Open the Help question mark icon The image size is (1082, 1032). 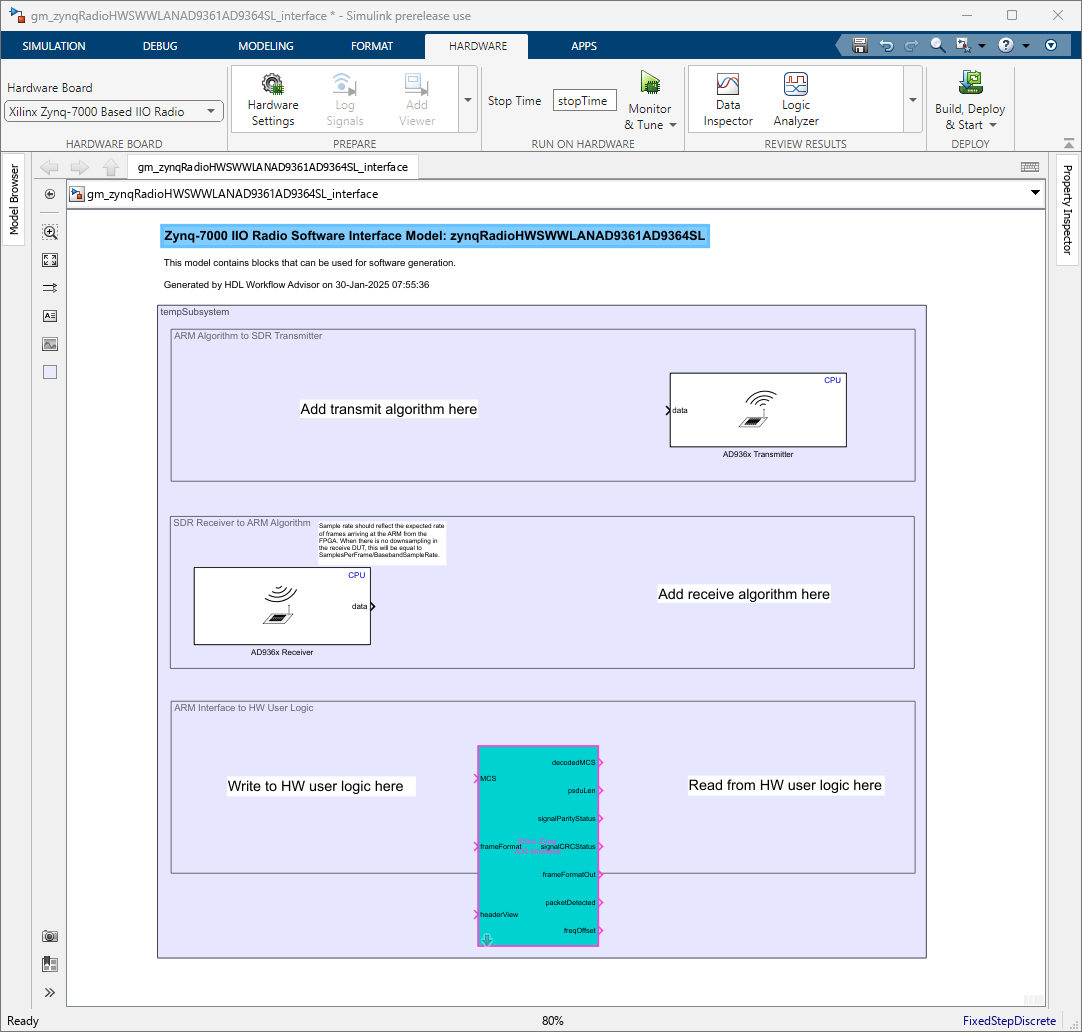point(1005,46)
